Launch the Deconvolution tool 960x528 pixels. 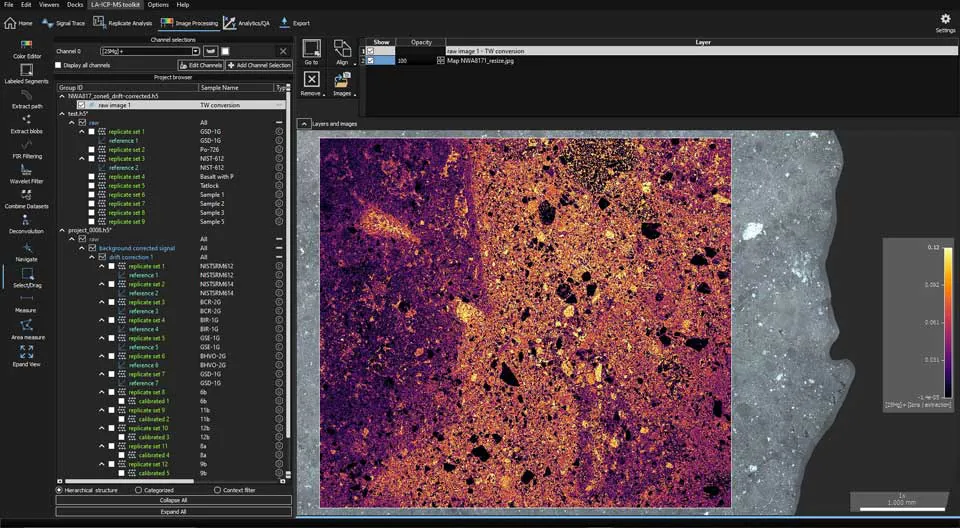coord(27,223)
